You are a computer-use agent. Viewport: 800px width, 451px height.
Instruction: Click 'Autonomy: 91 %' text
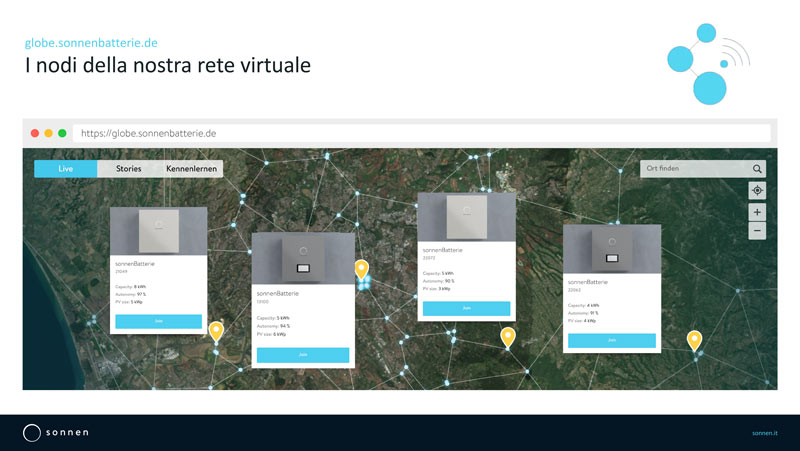click(584, 313)
